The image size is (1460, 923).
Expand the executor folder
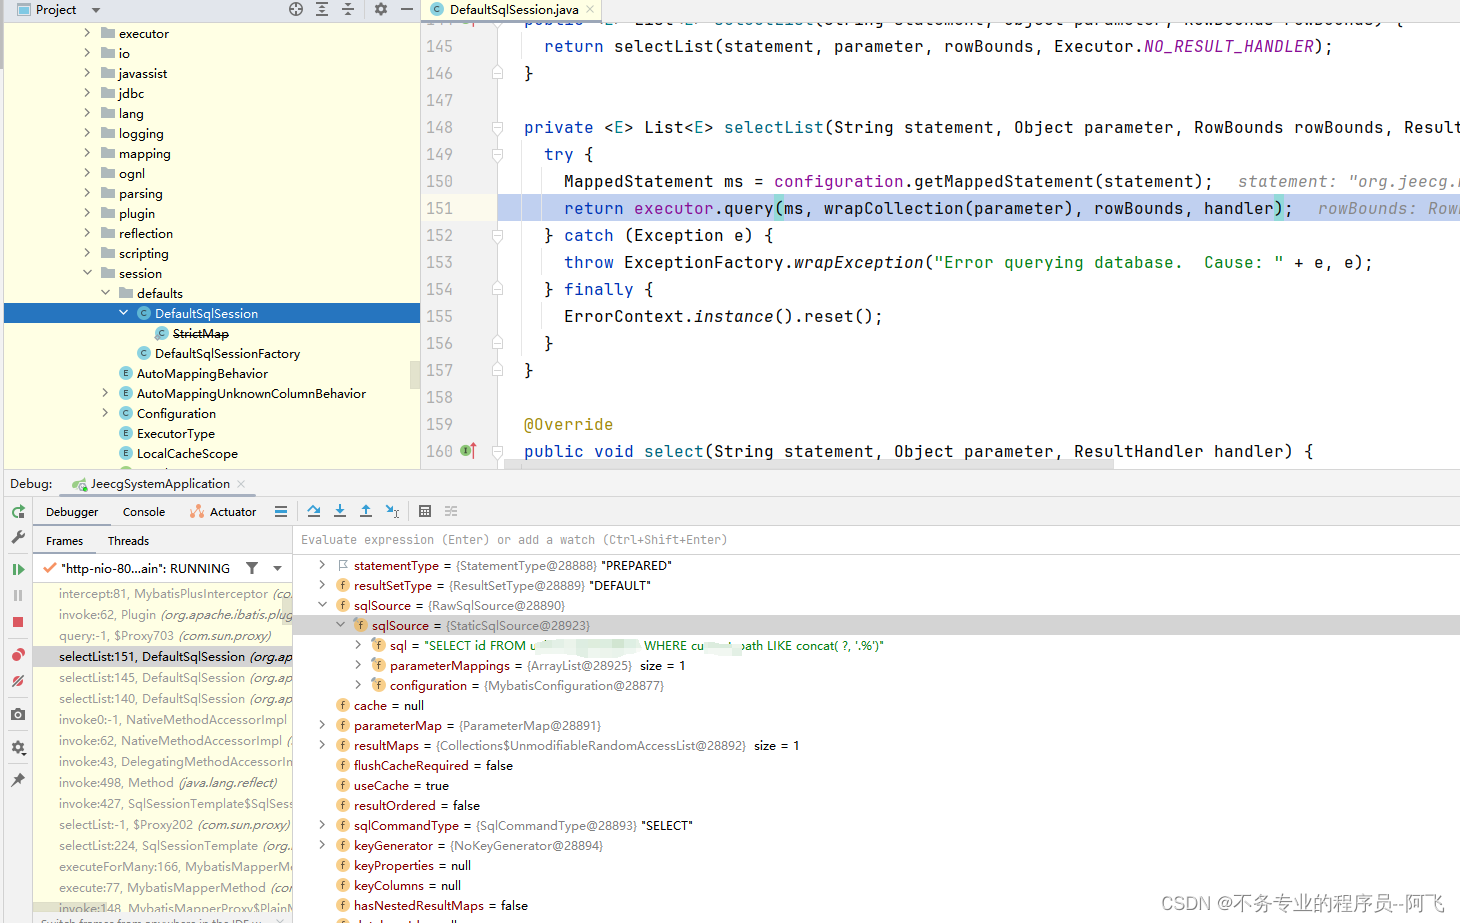pyautogui.click(x=88, y=33)
